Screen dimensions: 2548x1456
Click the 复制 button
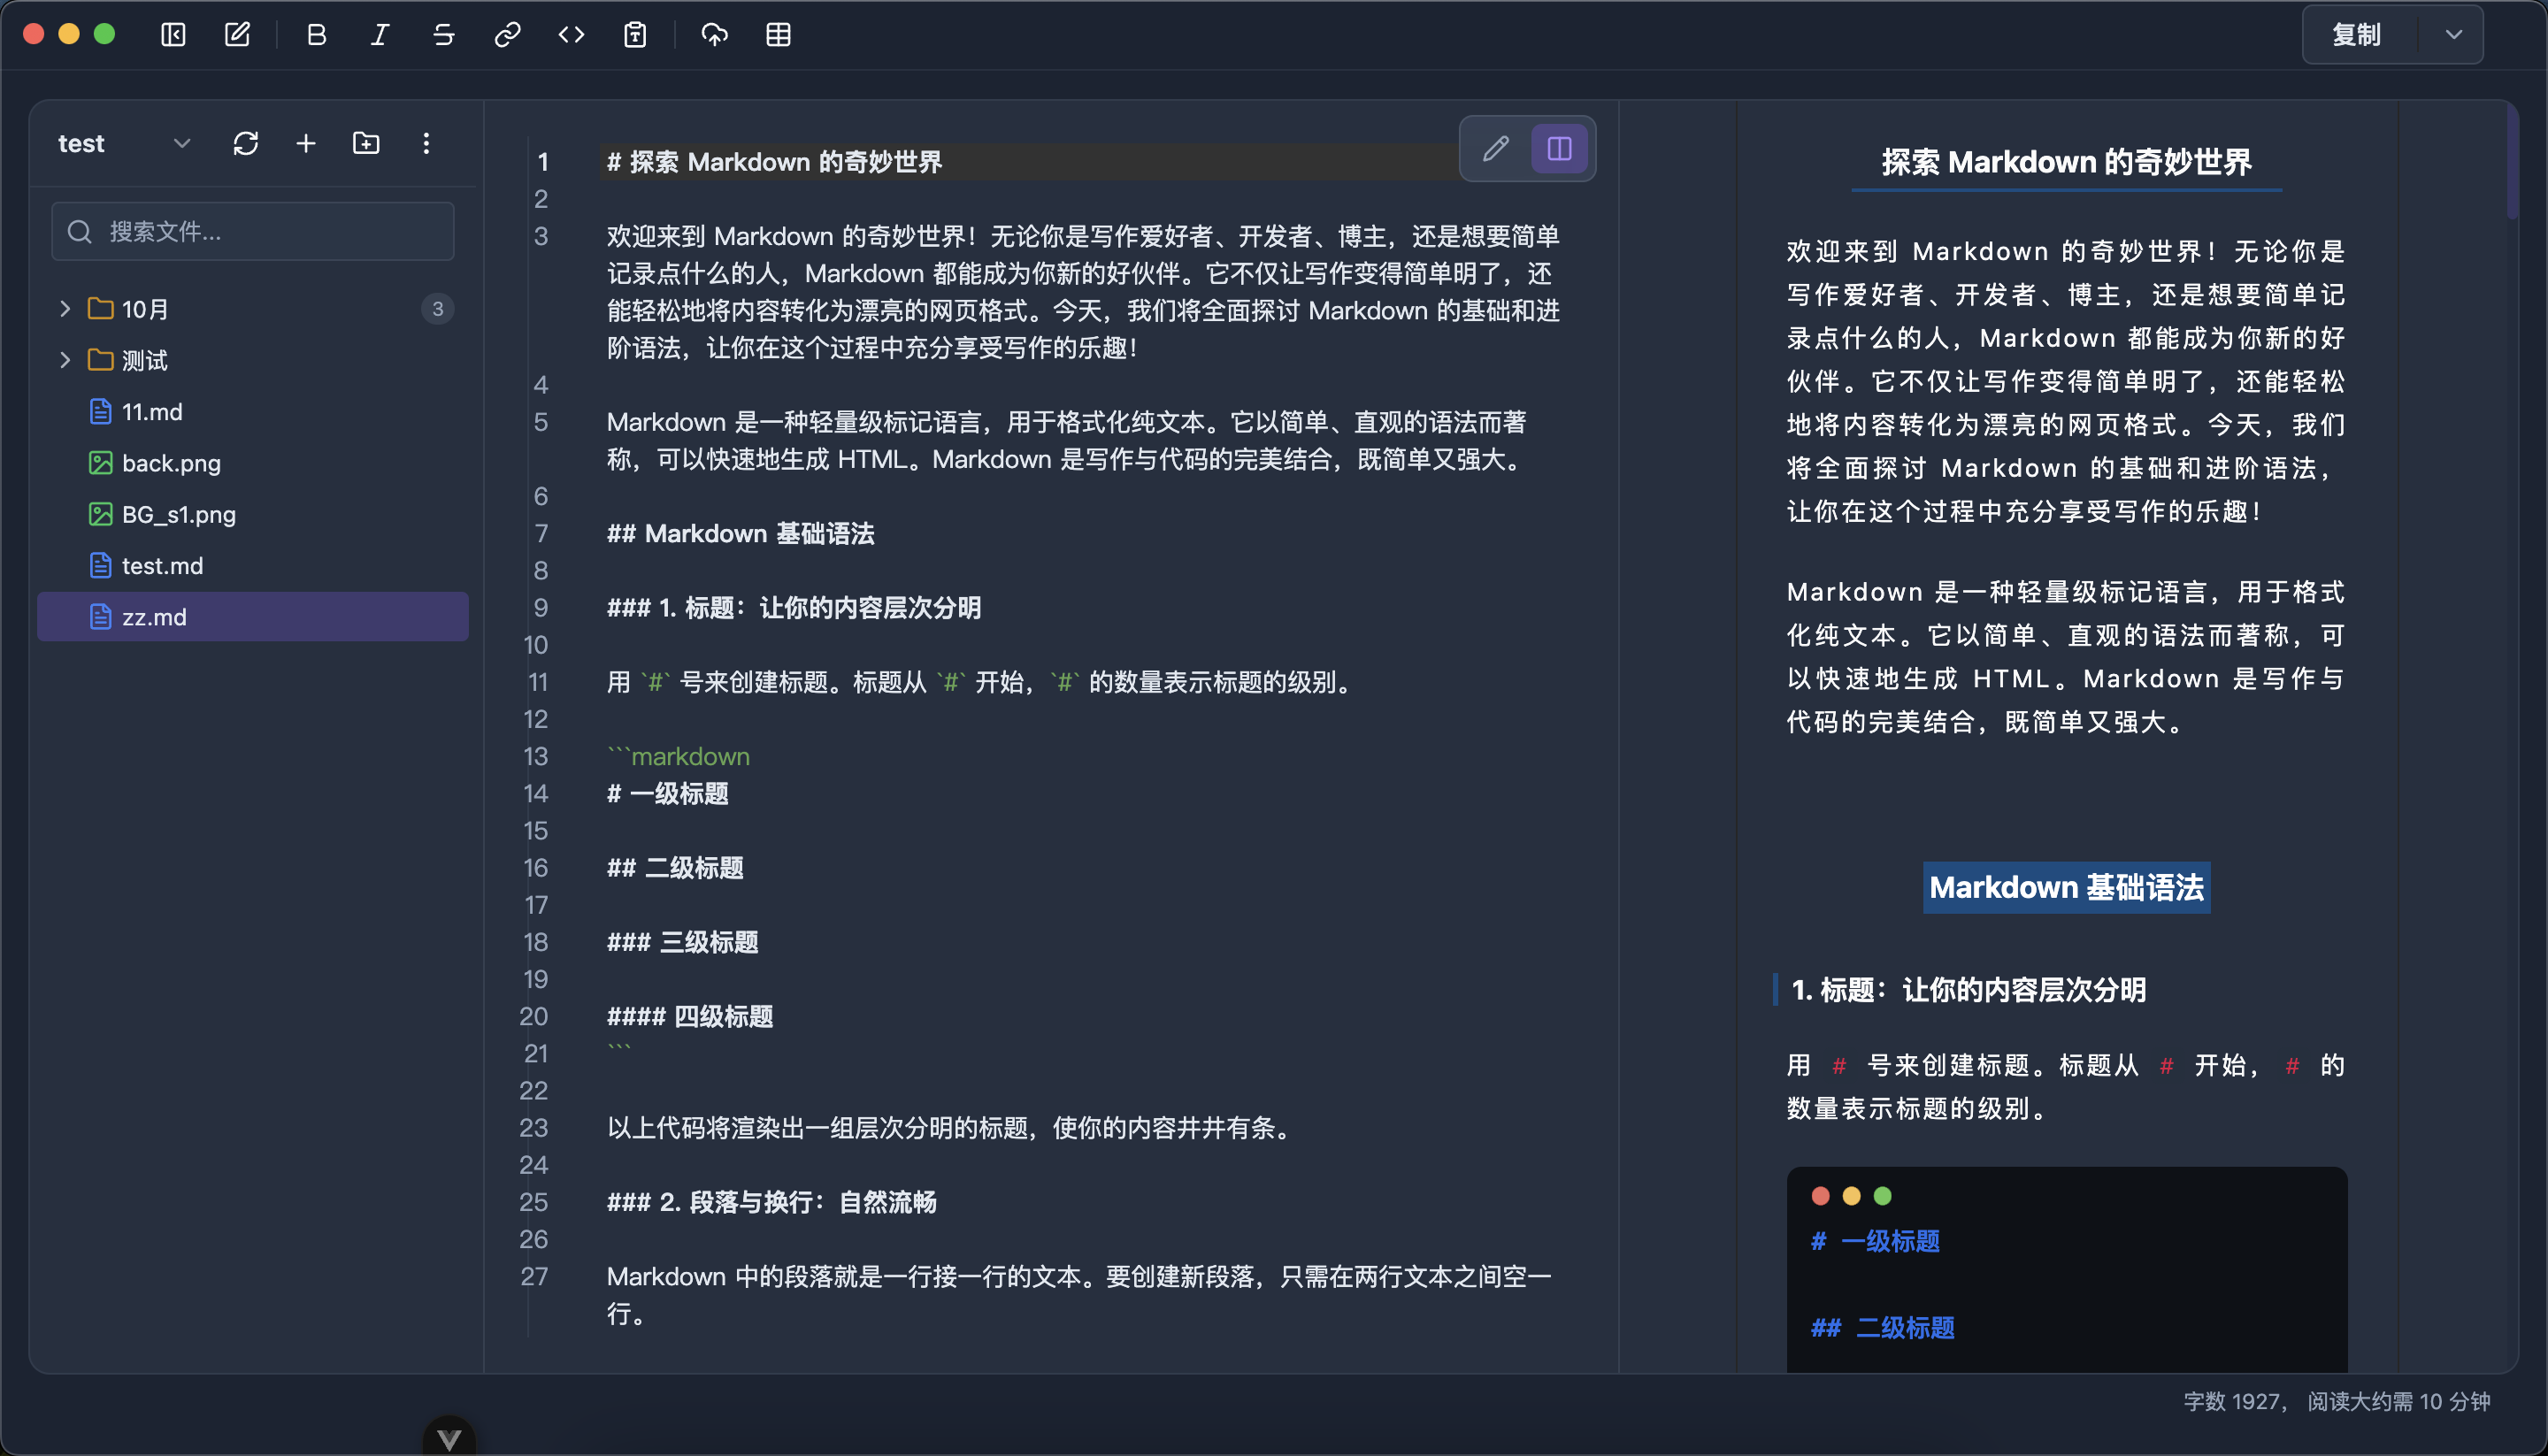click(2357, 35)
